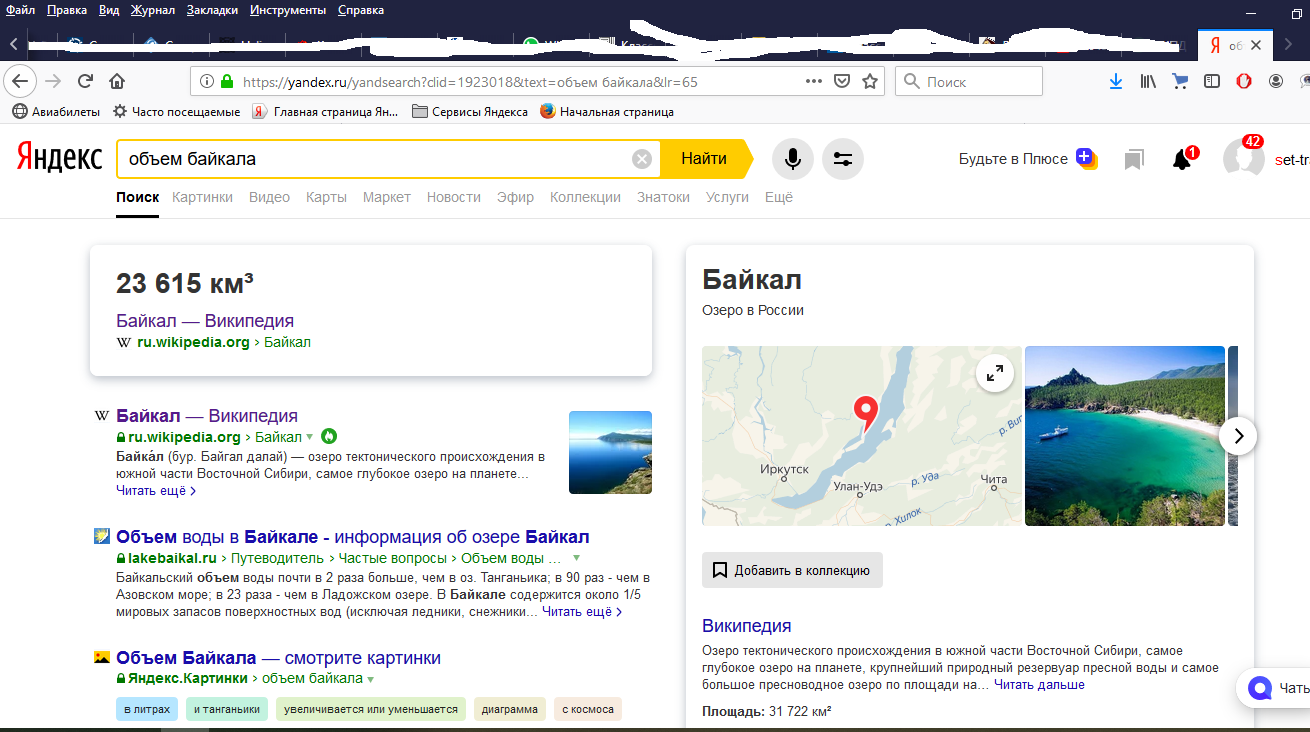Open user profile avatar

(x=1244, y=159)
